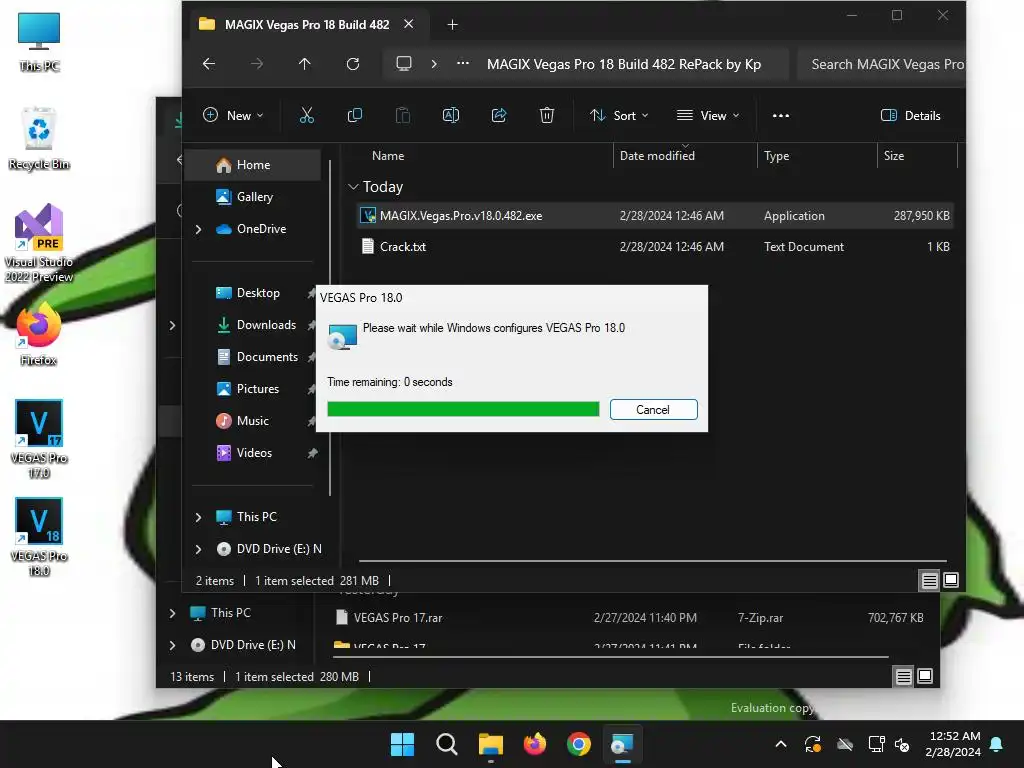Open the View dropdown menu

tap(708, 116)
